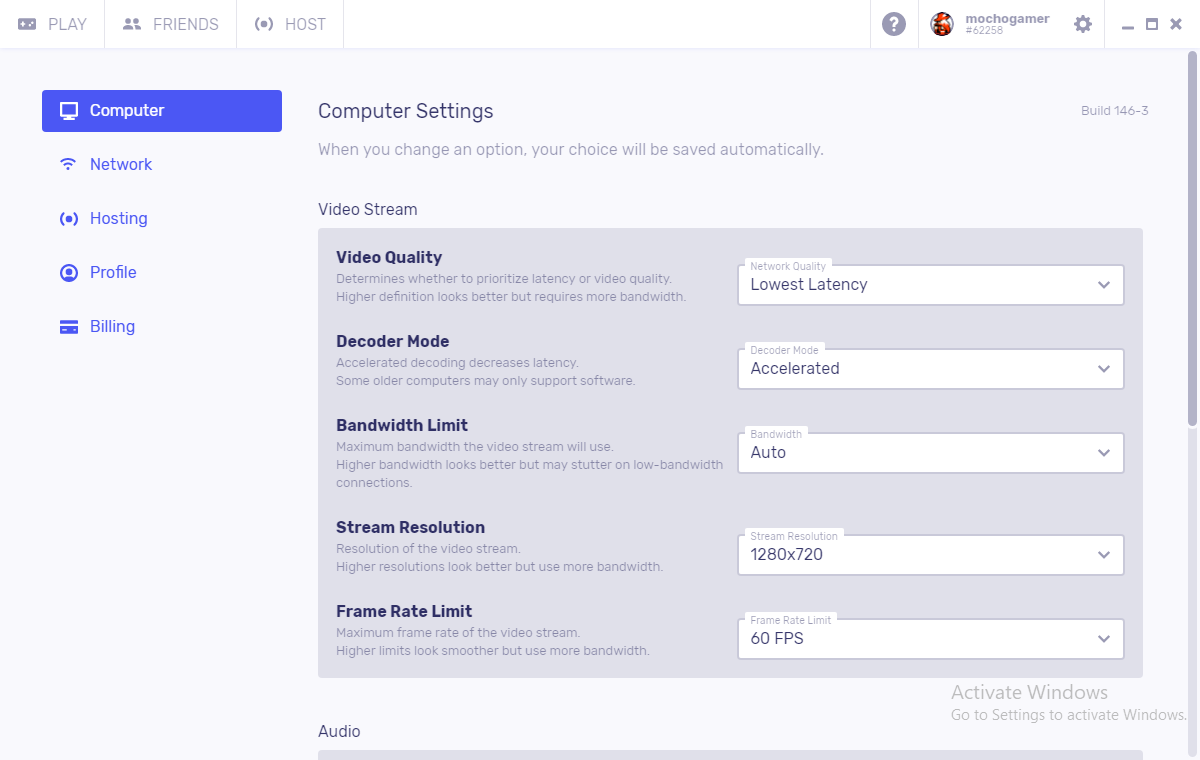Click the Profile person icon in sidebar
1200x760 pixels.
click(69, 272)
